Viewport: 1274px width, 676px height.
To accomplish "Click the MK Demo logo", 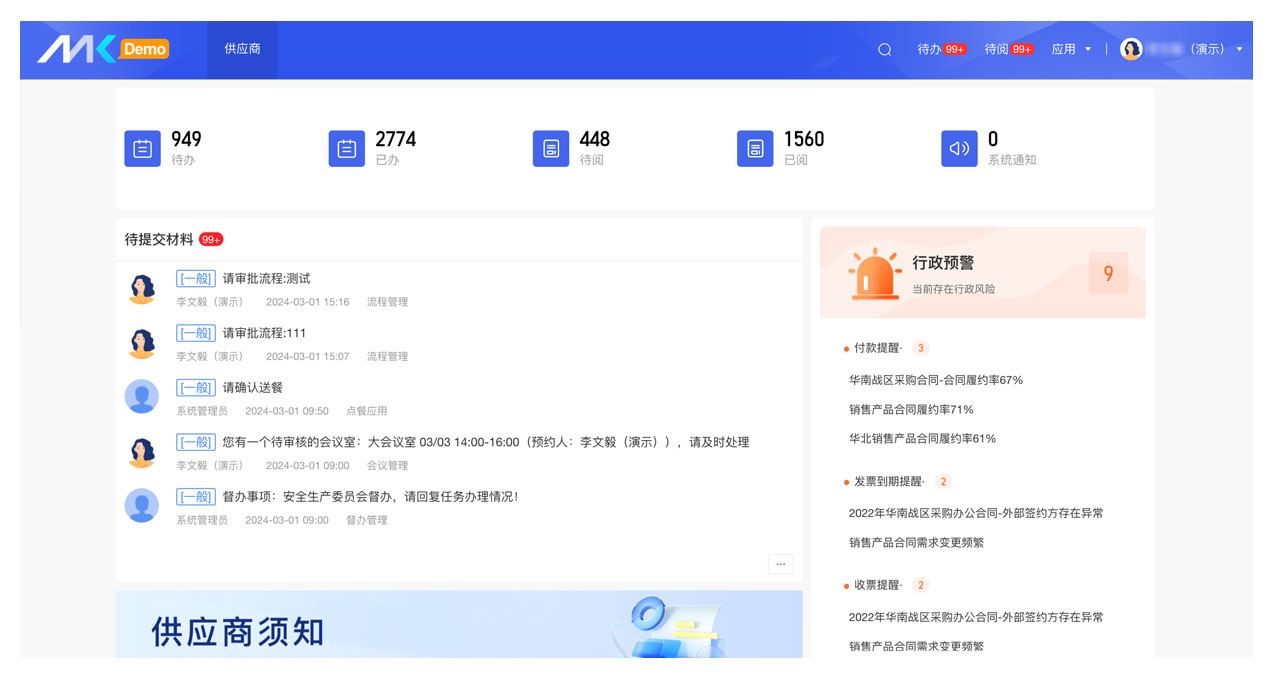I will click(103, 49).
